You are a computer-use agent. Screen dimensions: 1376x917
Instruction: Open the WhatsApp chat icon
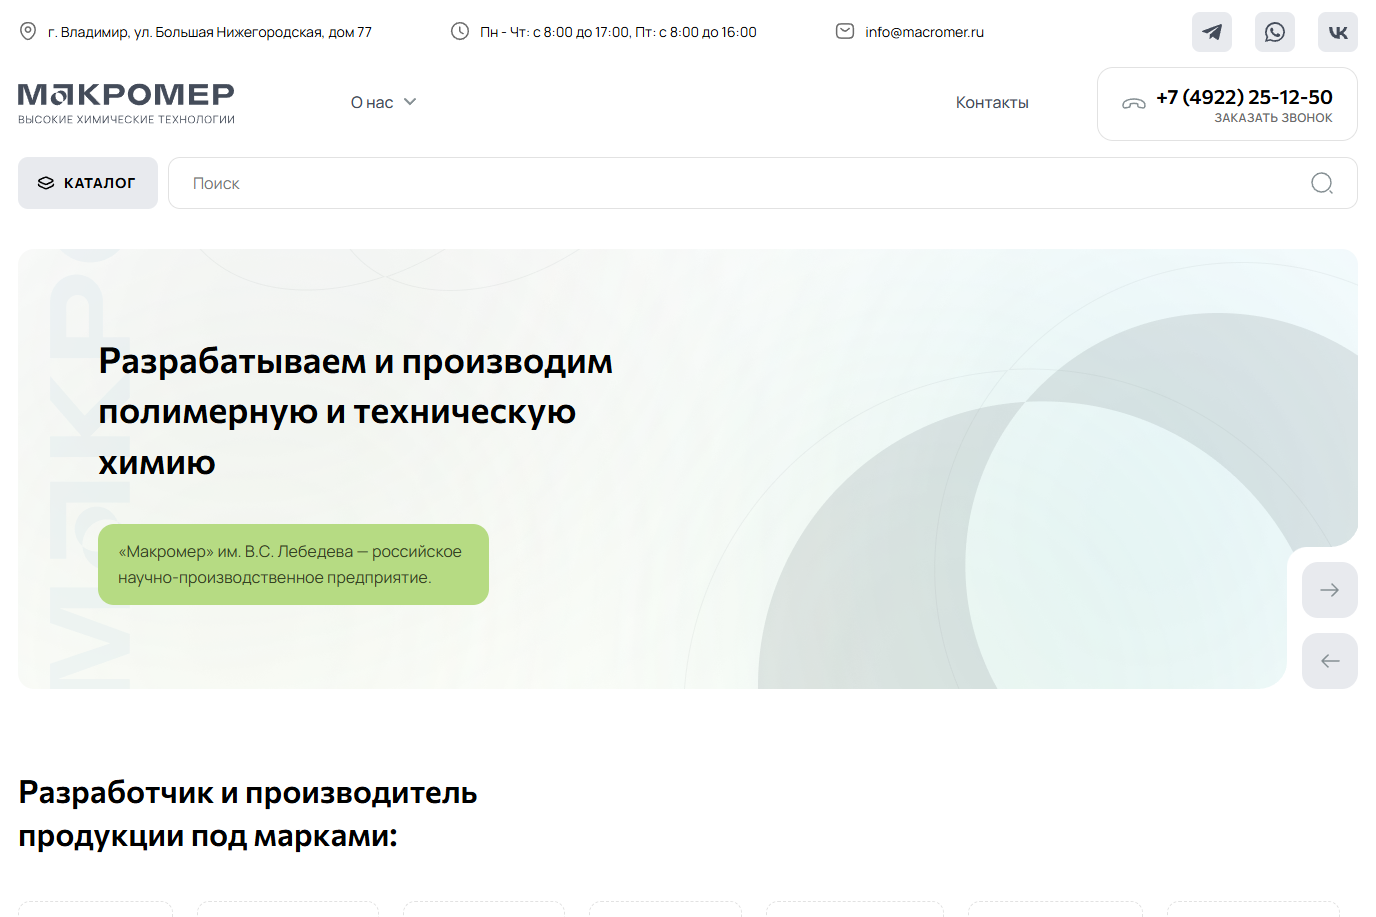coord(1275,32)
